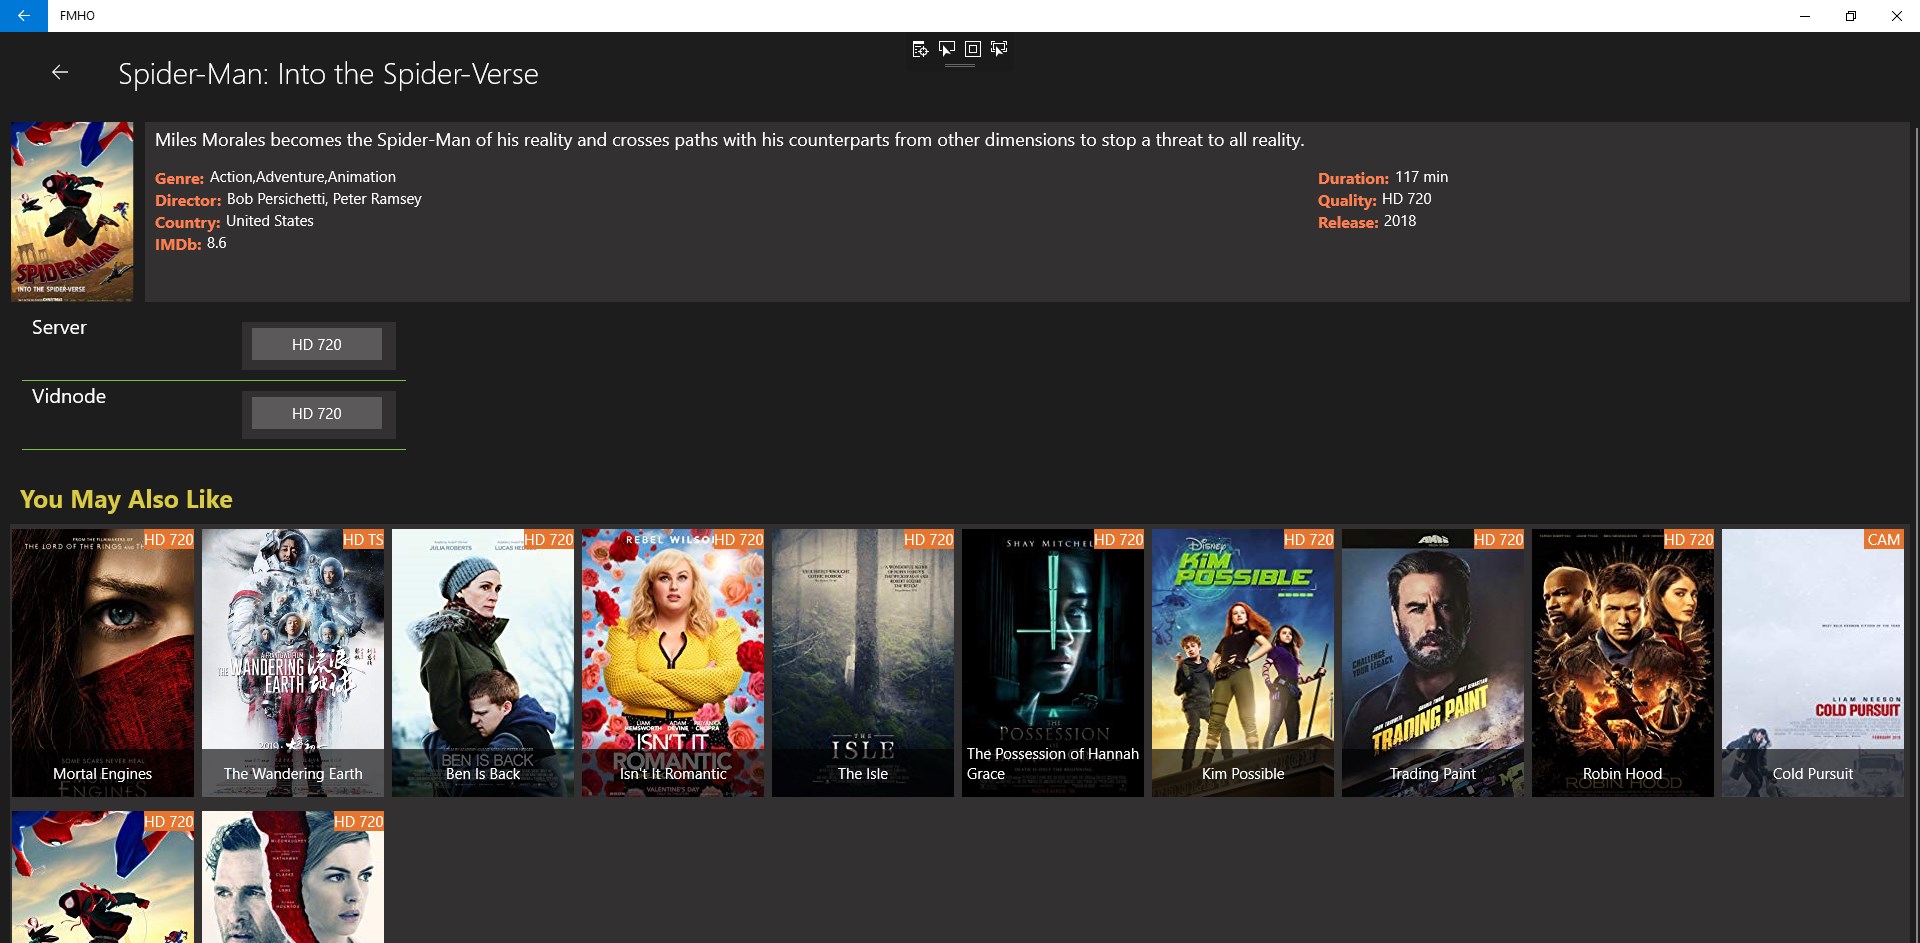Toggle Display Layout Adorners debug icon
This screenshot has height=943, width=1920.
click(x=972, y=49)
